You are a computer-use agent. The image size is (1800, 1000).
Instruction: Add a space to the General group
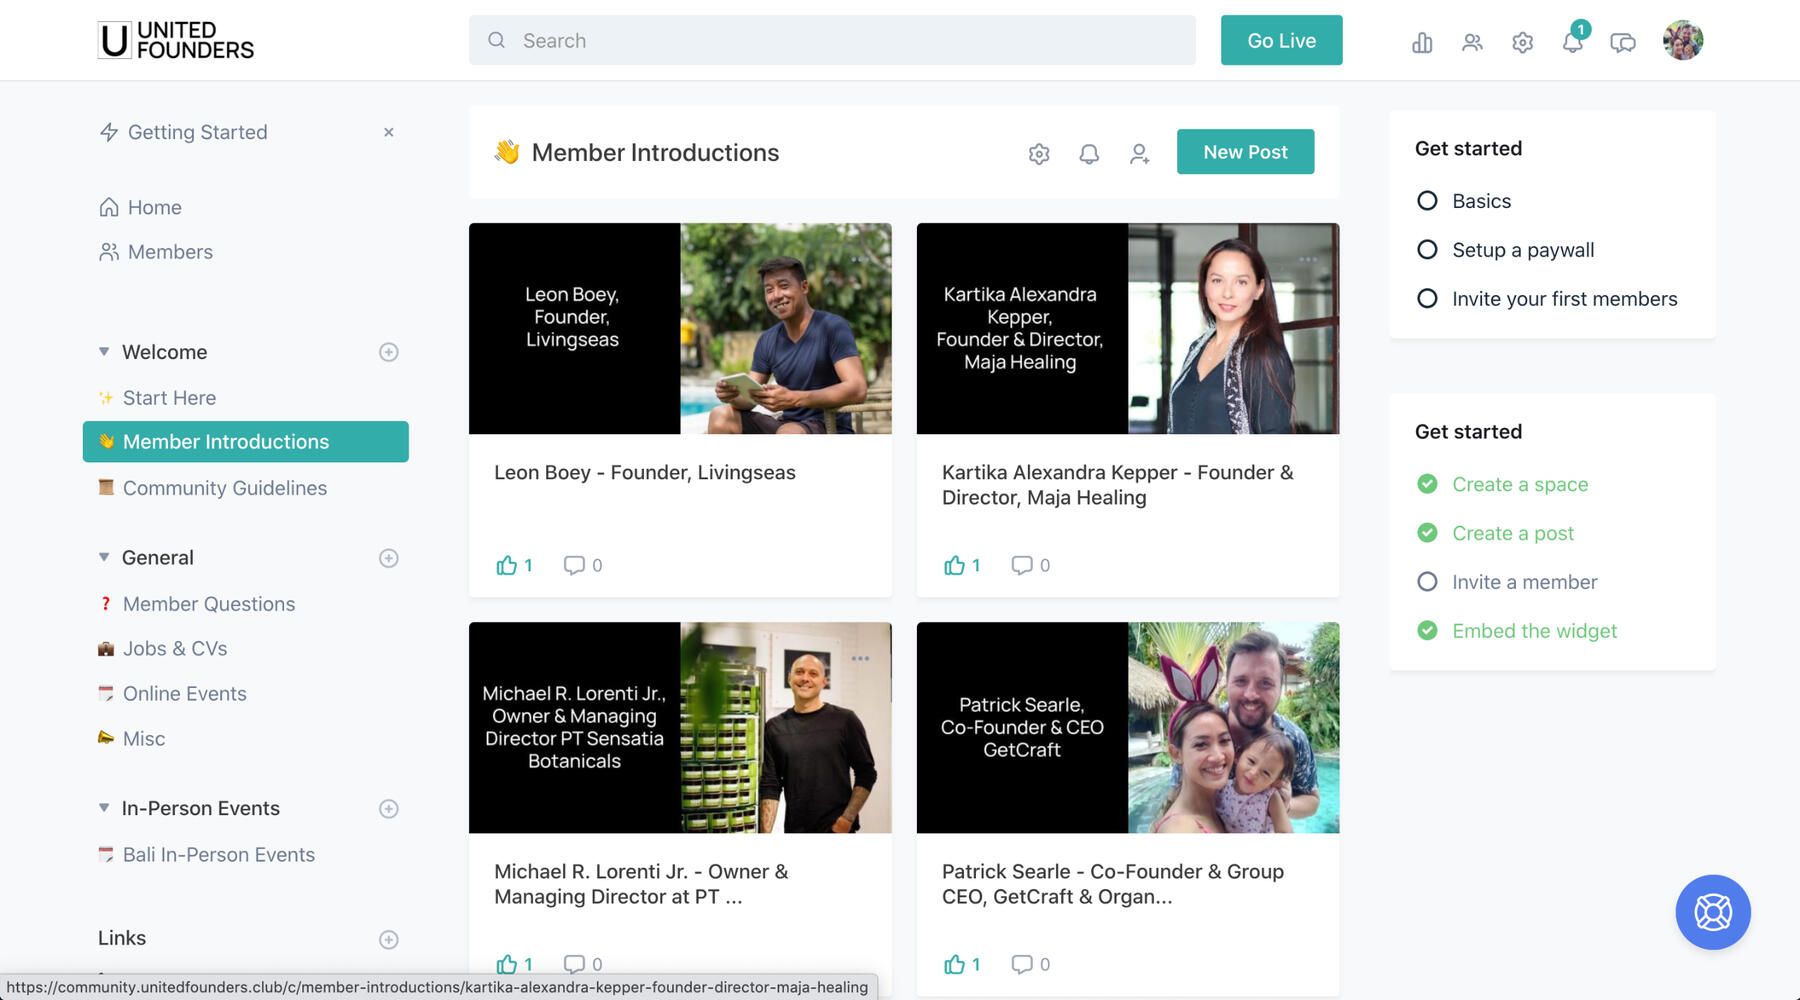[389, 558]
